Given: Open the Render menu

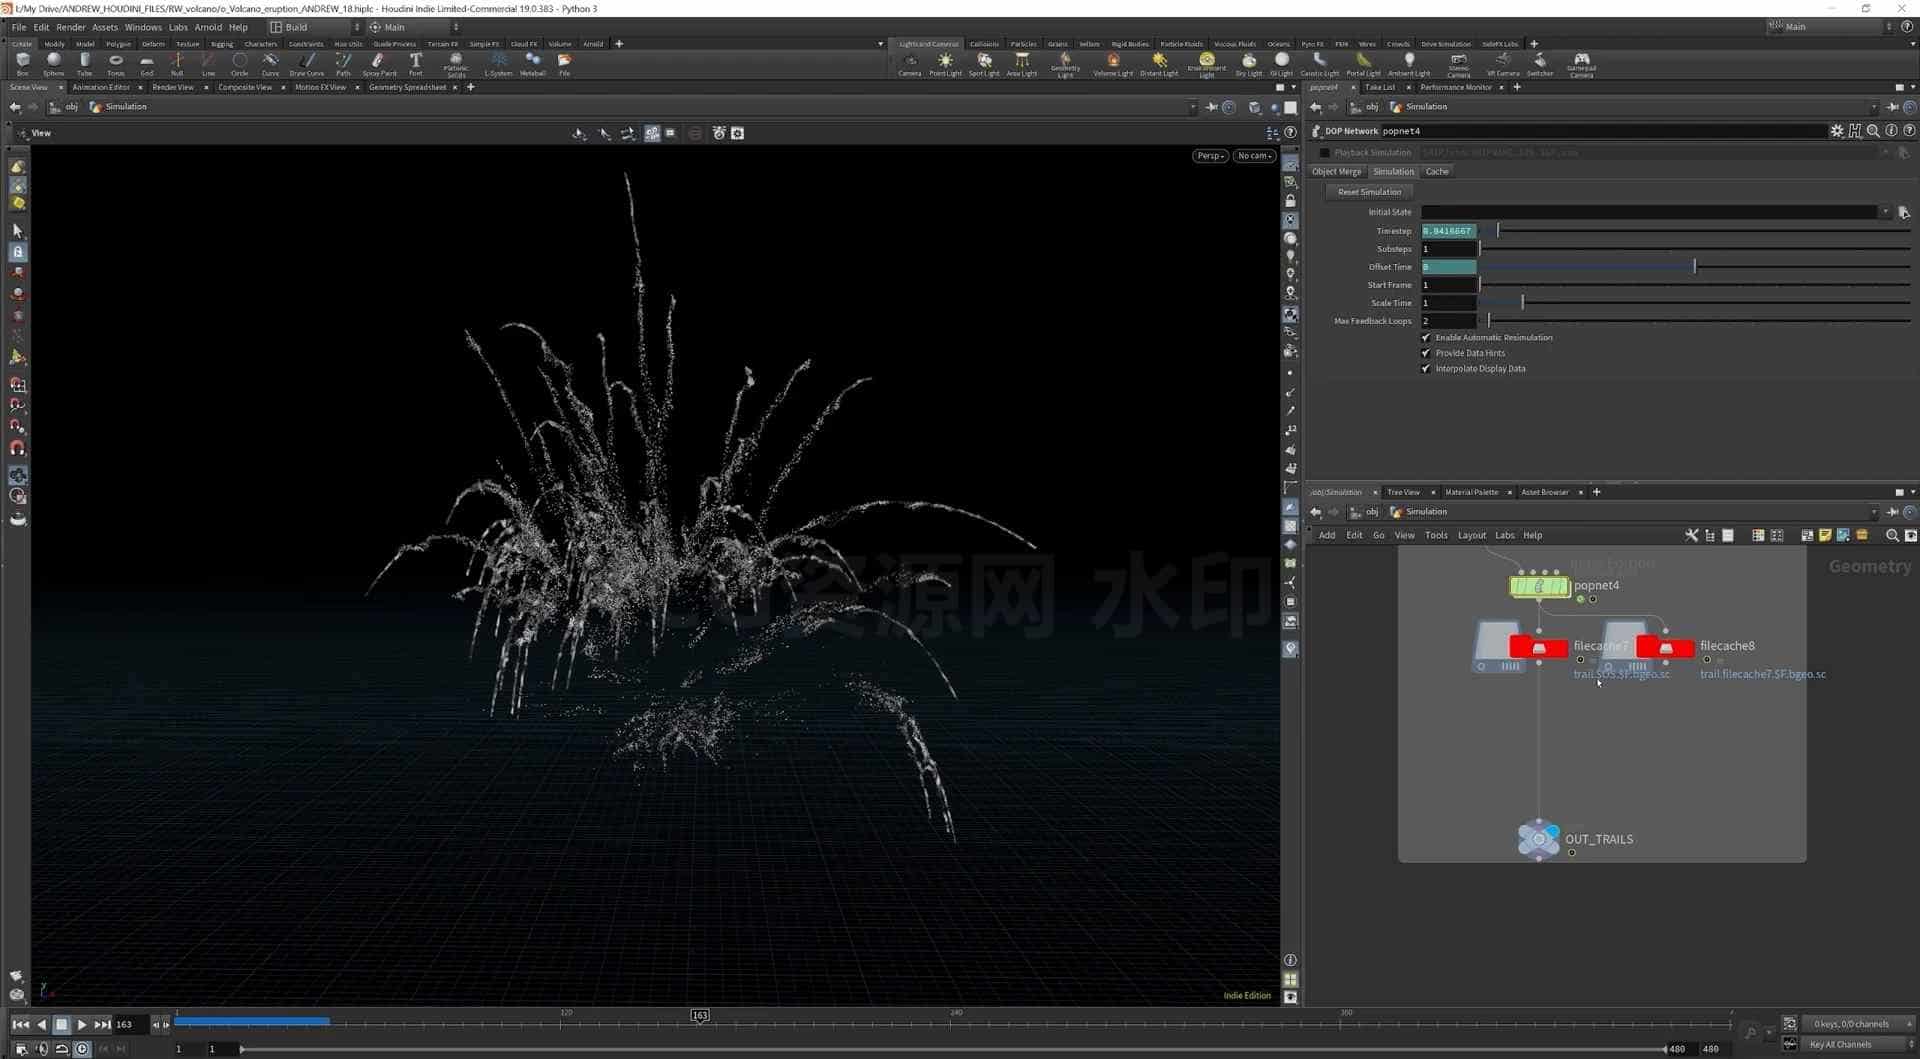Looking at the screenshot, I should coord(70,27).
